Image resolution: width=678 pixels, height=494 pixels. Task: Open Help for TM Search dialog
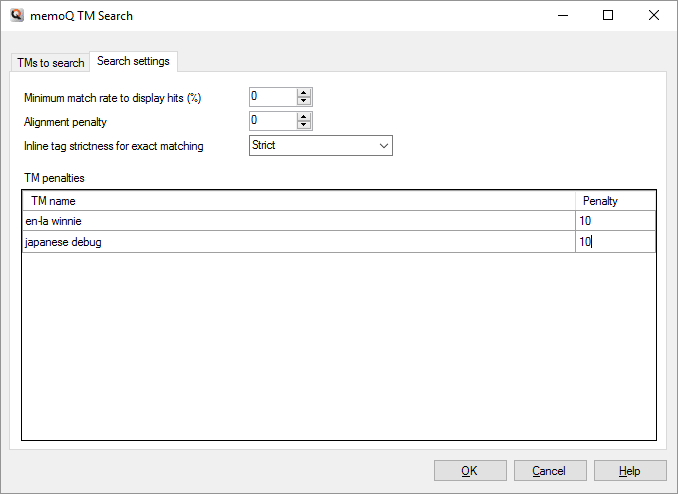click(630, 471)
